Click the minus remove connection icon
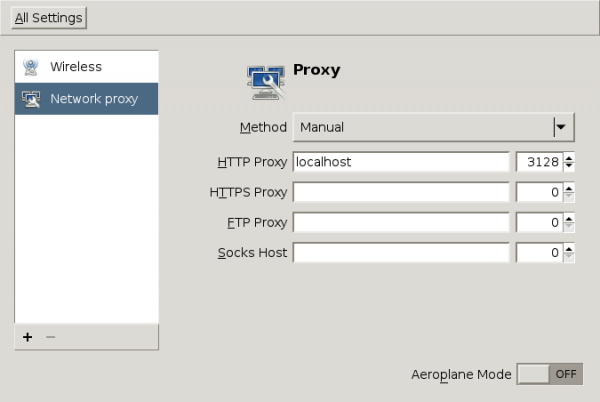This screenshot has height=402, width=600. (51, 337)
